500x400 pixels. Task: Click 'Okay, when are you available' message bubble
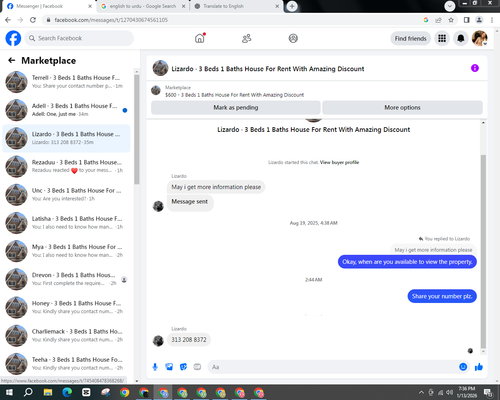pos(407,262)
